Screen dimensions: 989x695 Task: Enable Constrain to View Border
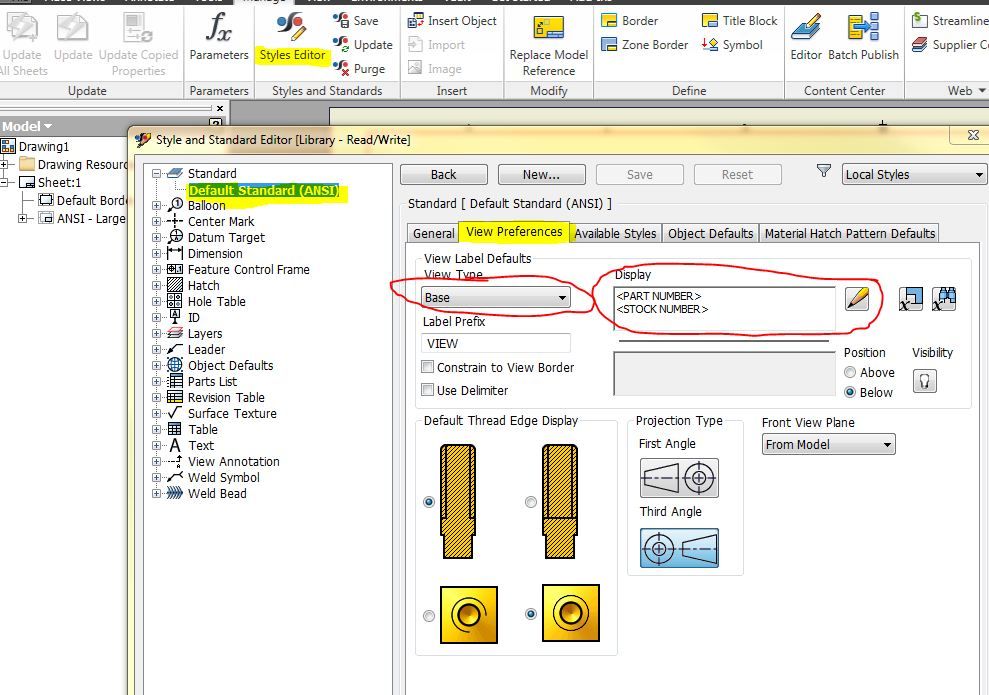428,367
